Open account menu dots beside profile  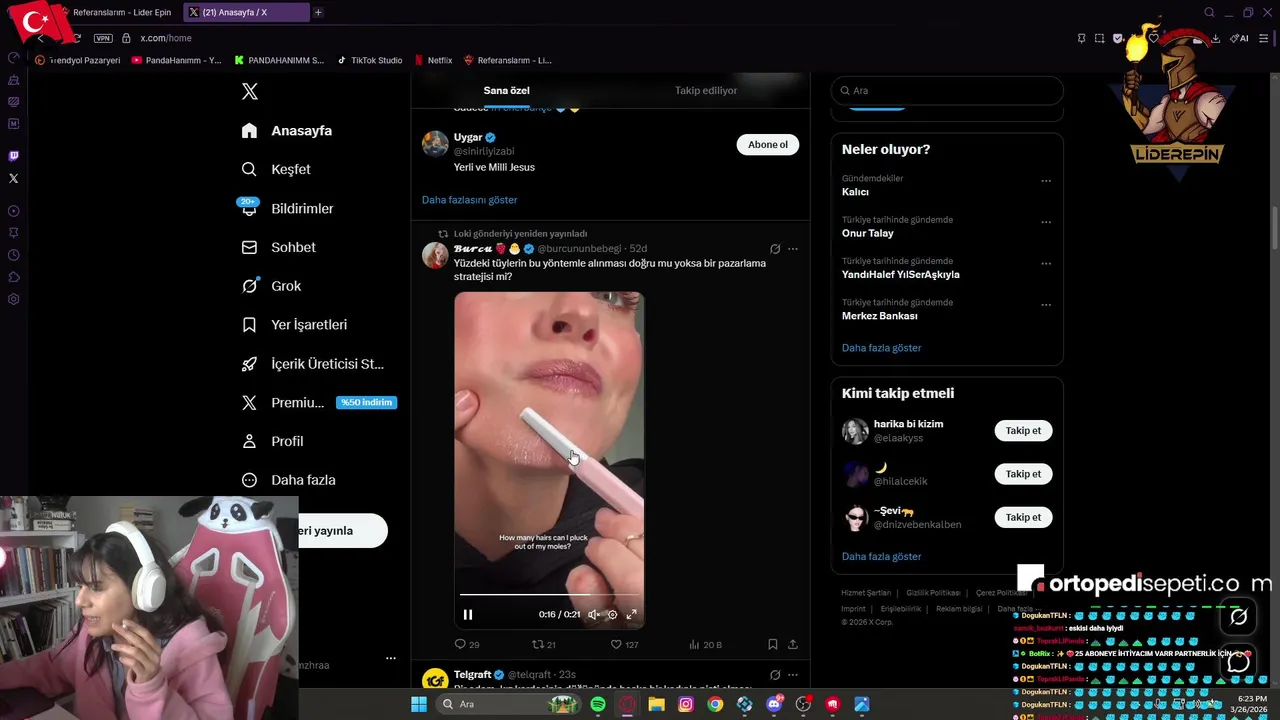[x=391, y=658]
